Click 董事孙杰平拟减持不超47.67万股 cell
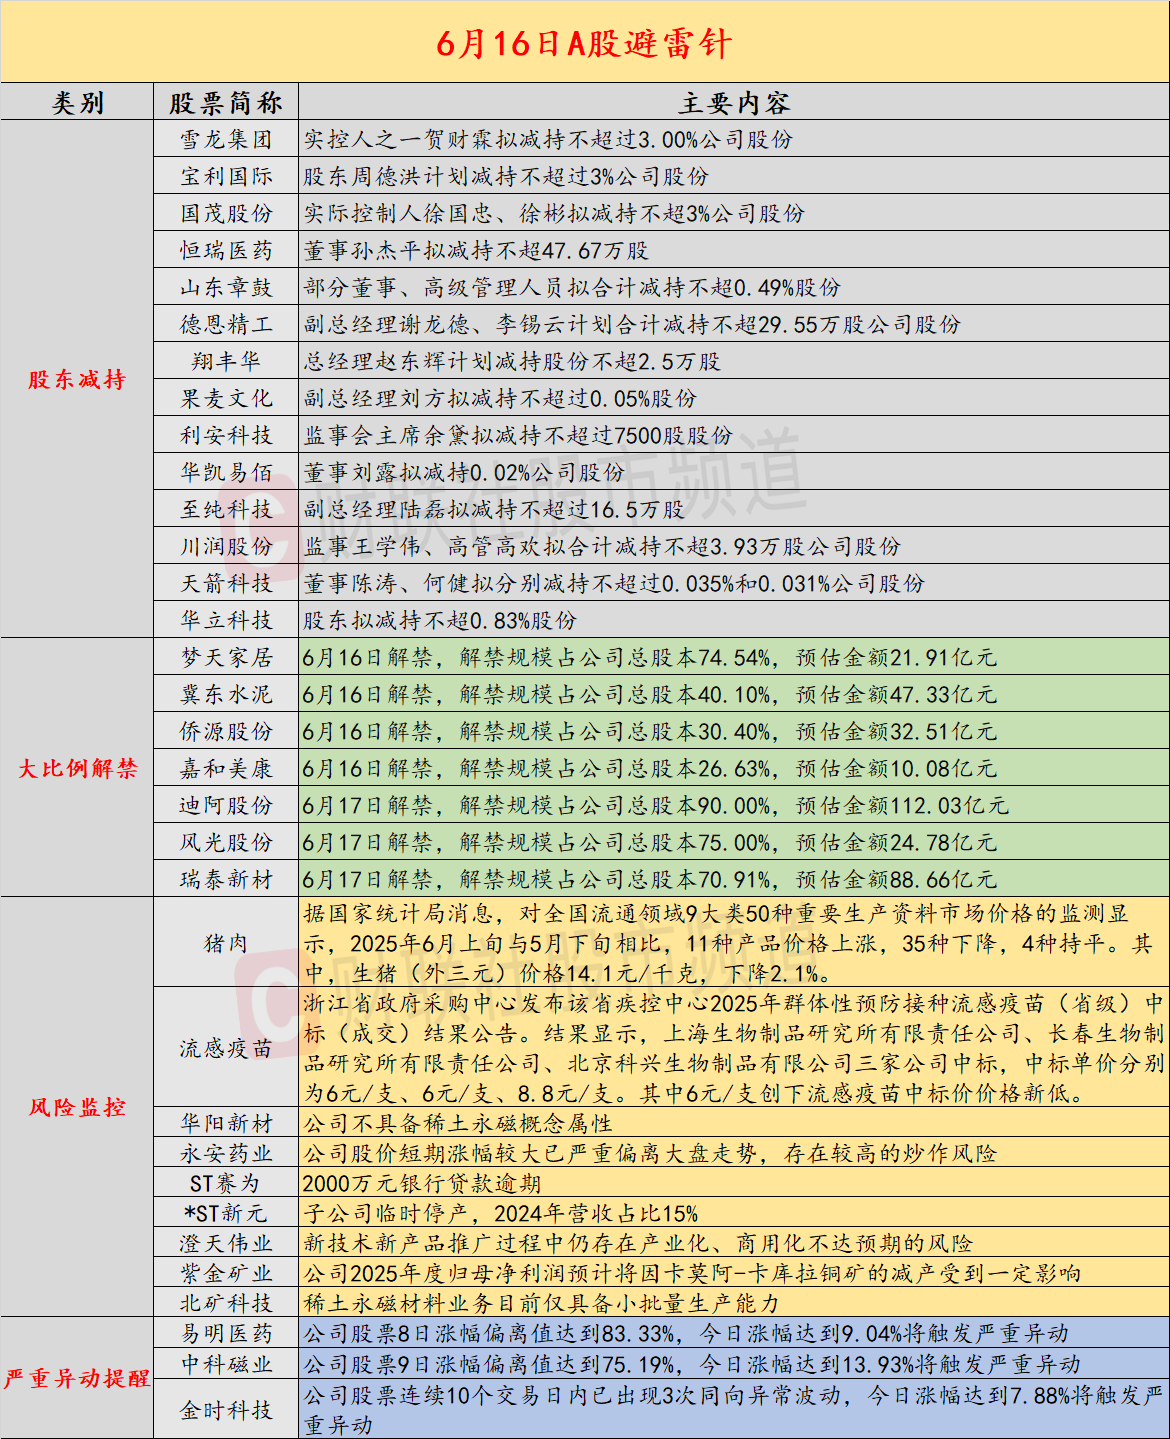This screenshot has width=1170, height=1439. (x=734, y=250)
